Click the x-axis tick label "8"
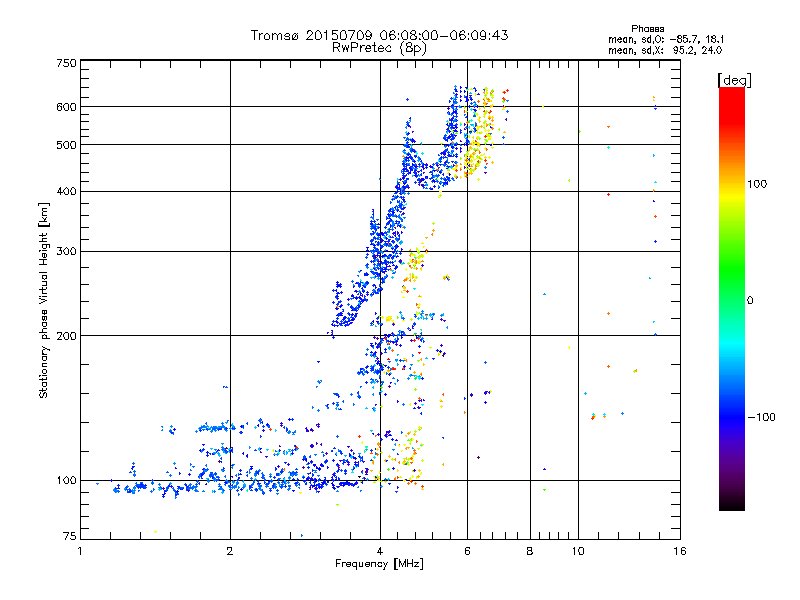Image resolution: width=800 pixels, height=600 pixels. 530,551
